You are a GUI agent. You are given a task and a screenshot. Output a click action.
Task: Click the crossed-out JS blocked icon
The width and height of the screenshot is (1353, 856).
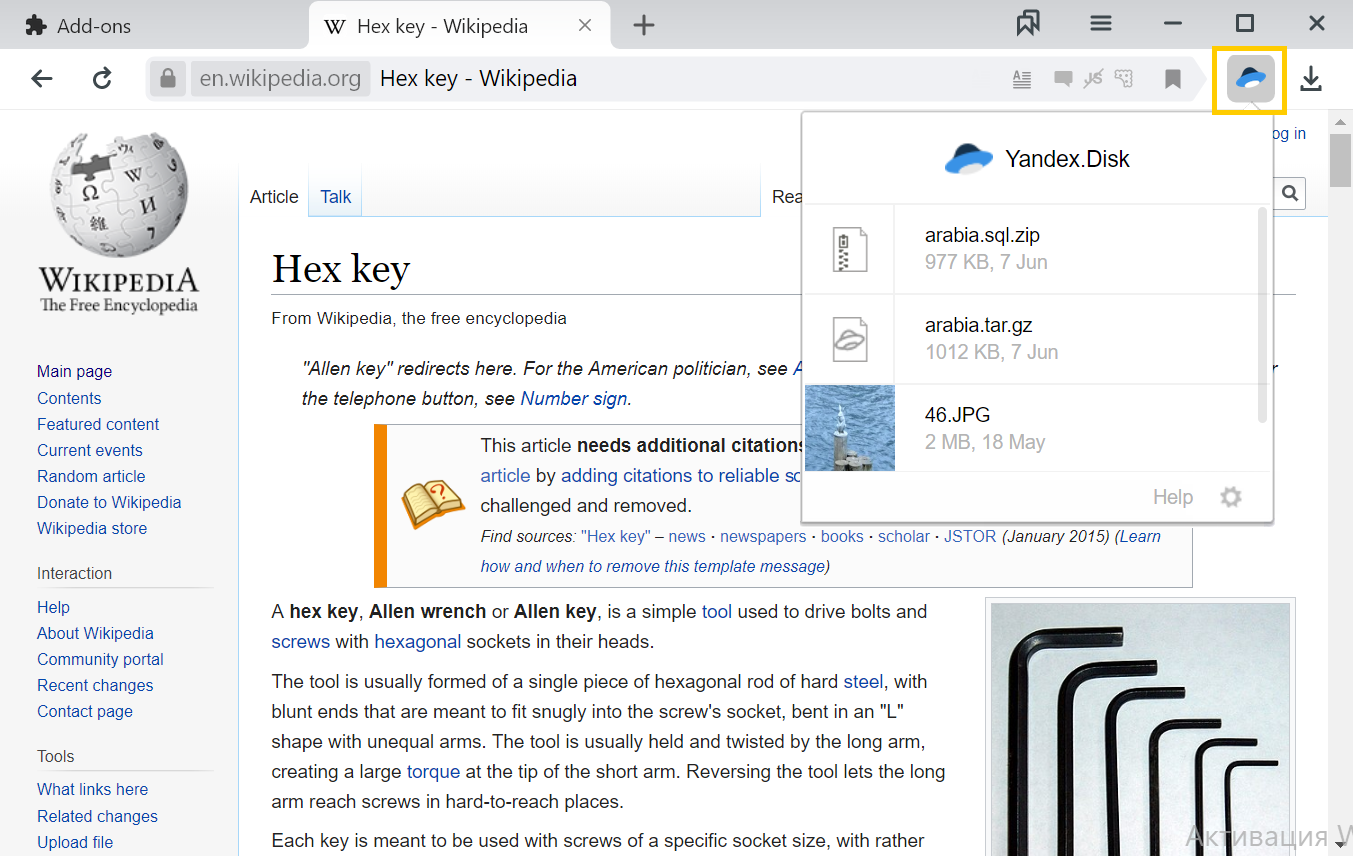click(1093, 78)
